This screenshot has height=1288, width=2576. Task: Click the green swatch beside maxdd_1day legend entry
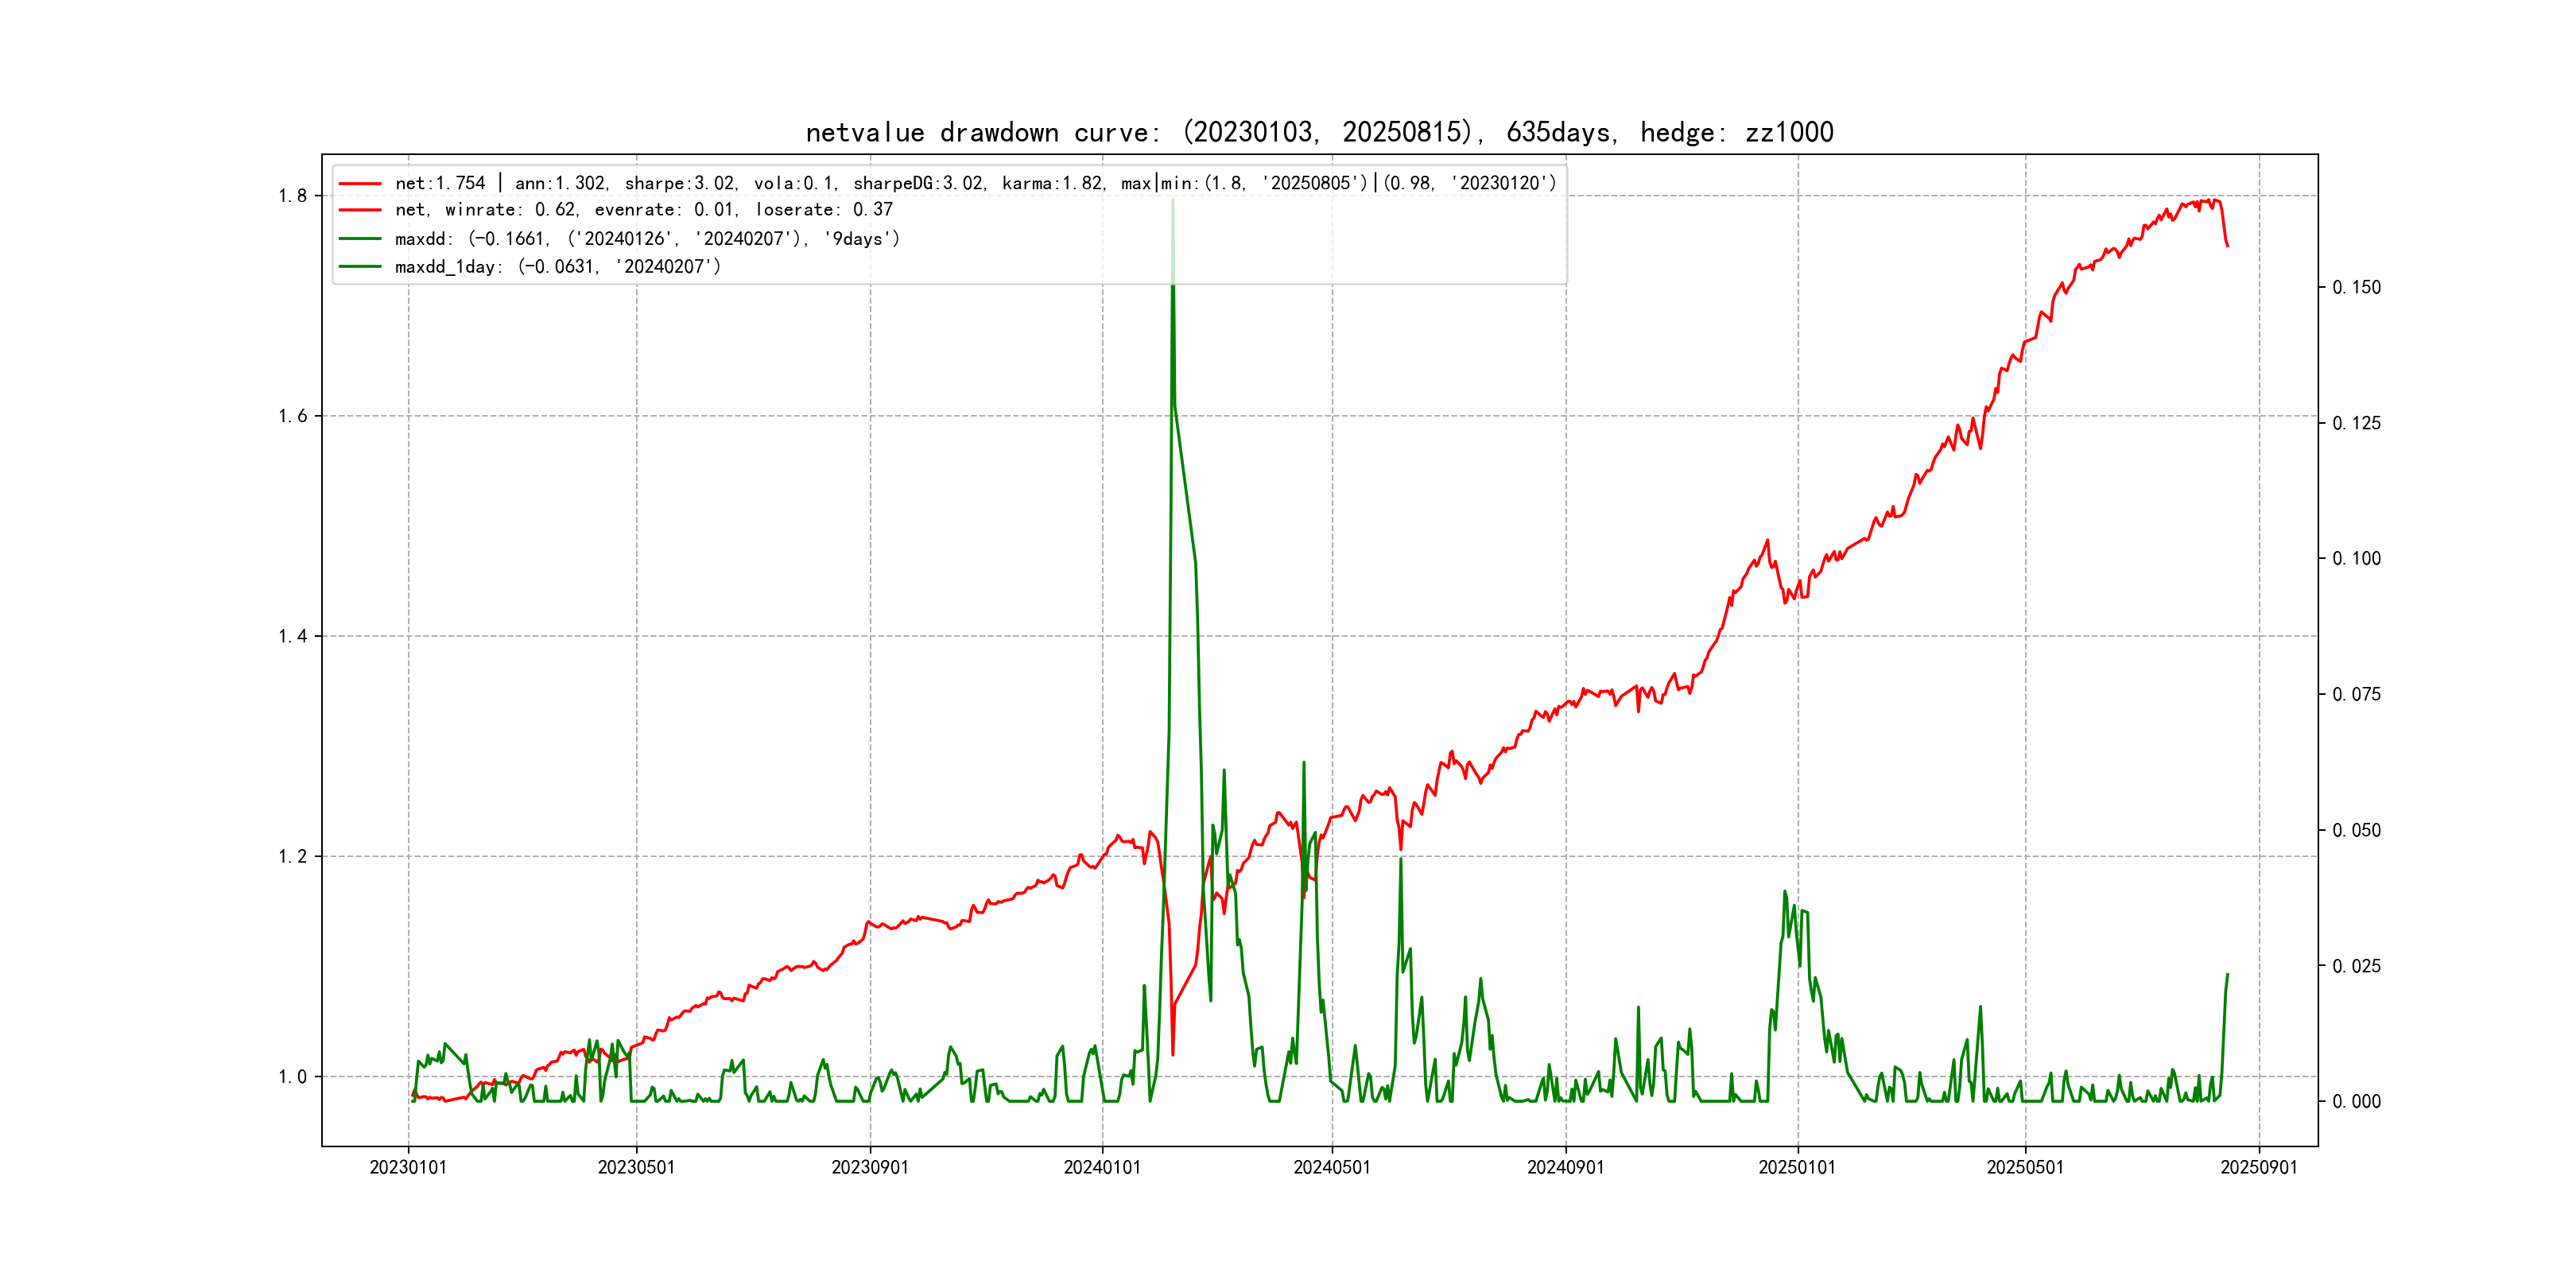click(x=360, y=267)
